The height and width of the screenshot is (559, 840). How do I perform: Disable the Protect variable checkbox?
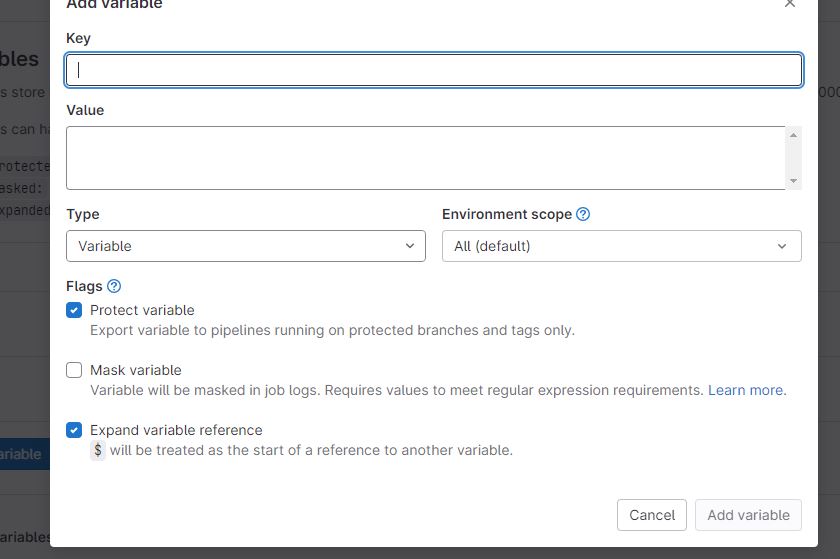tap(74, 310)
